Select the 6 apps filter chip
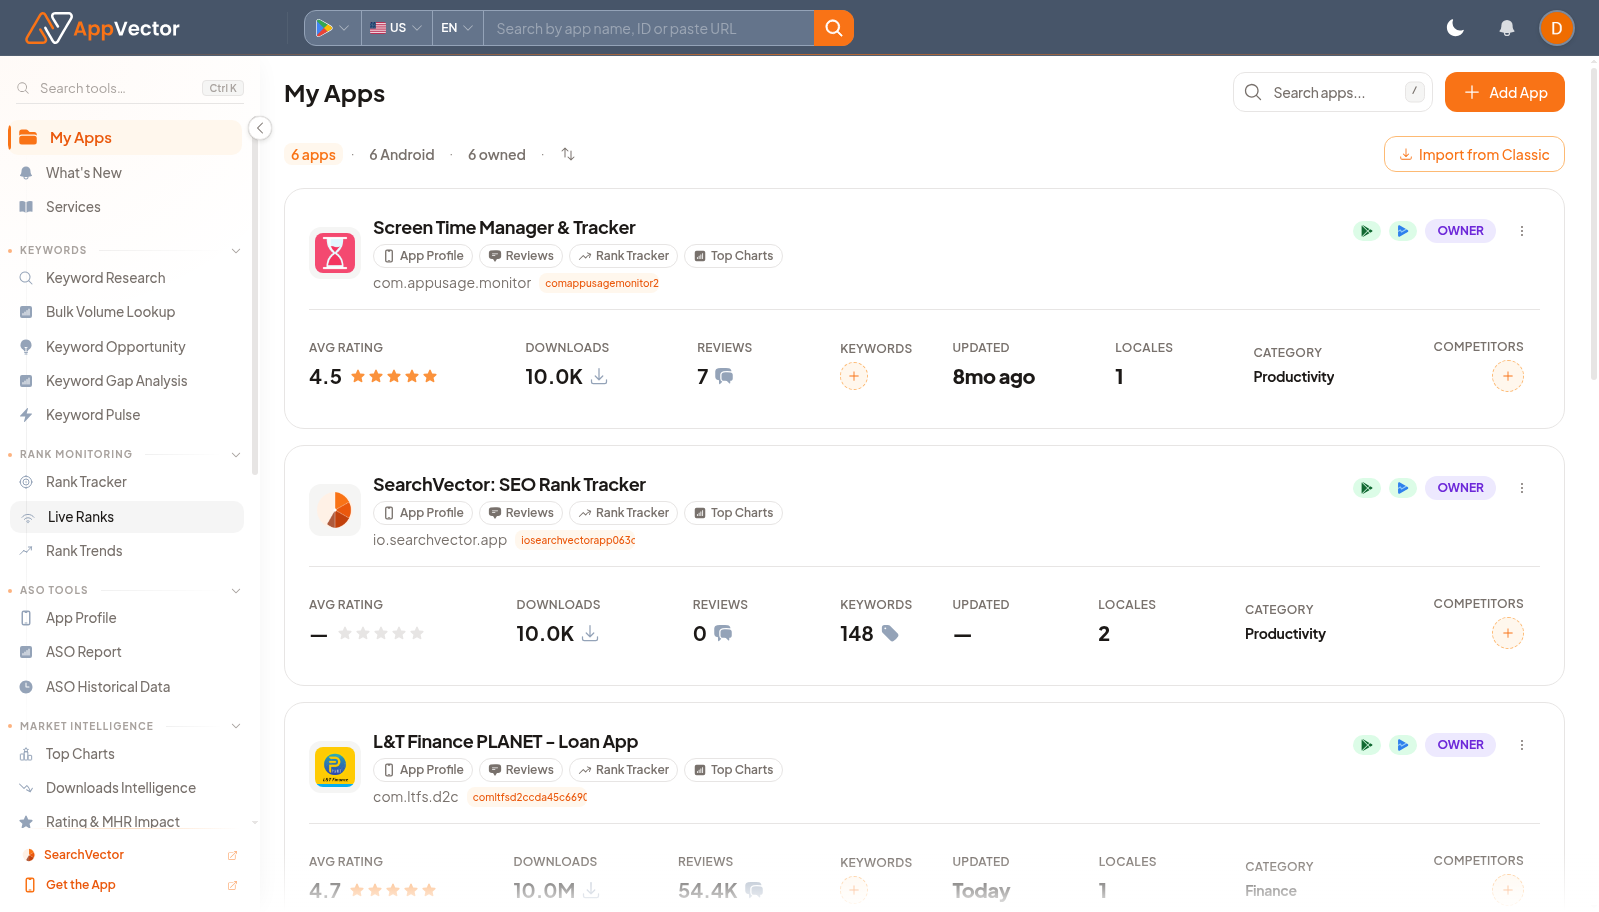1599x912 pixels. click(x=313, y=155)
